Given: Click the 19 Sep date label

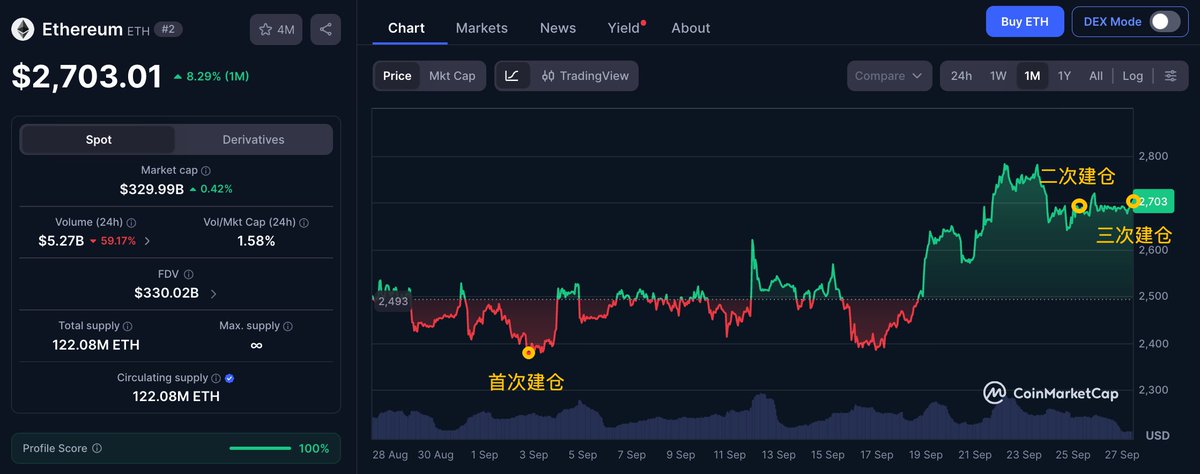Looking at the screenshot, I should tap(926, 455).
